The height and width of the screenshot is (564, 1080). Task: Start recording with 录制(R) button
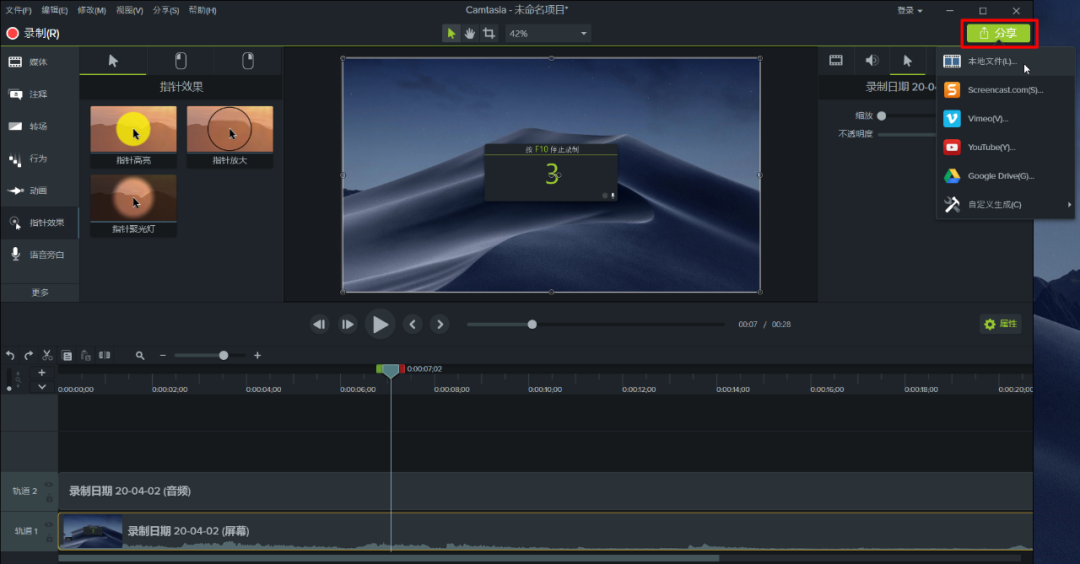[x=33, y=33]
